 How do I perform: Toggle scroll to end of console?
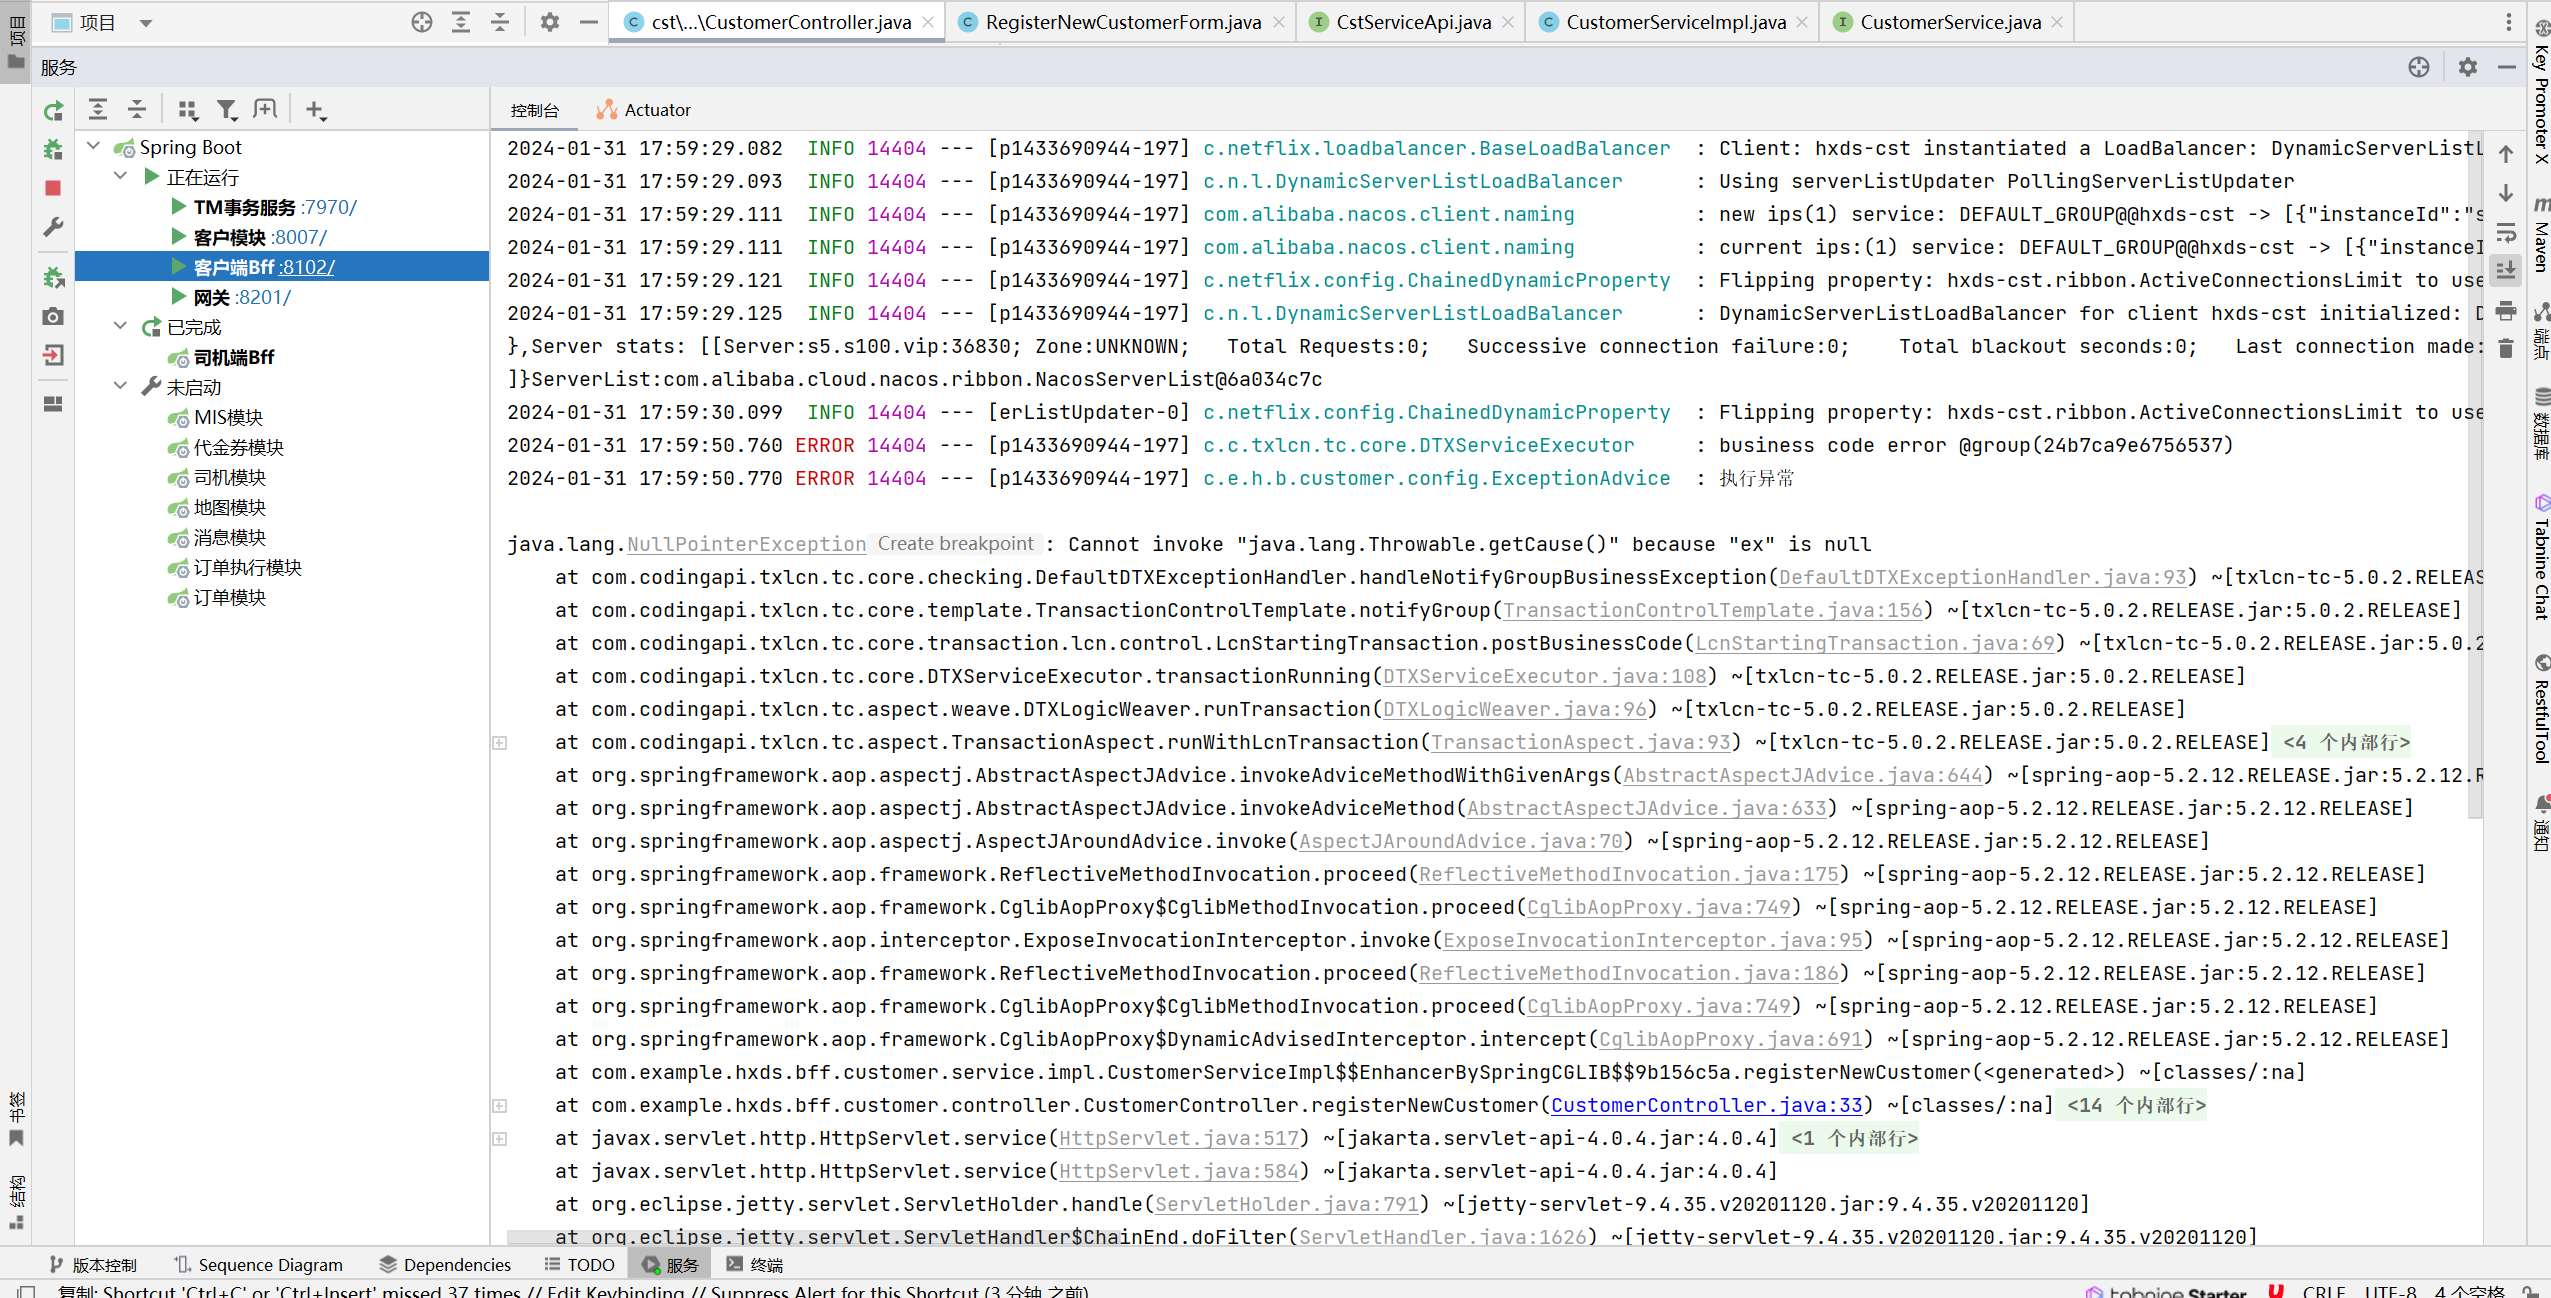click(x=2505, y=270)
